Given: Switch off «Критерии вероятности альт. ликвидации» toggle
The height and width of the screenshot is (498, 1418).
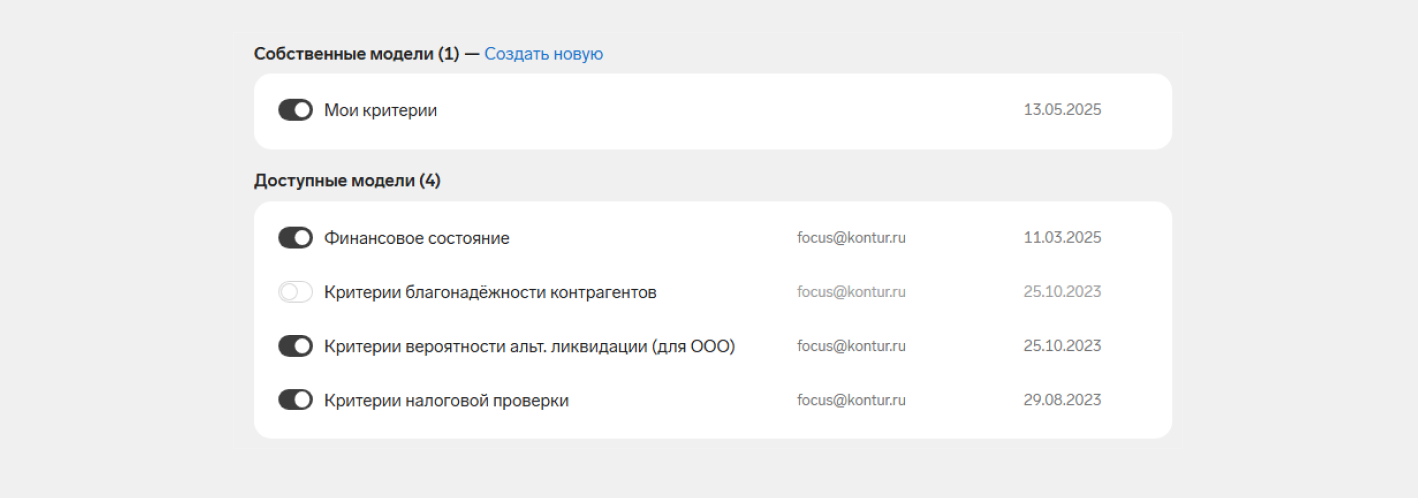Looking at the screenshot, I should tap(295, 346).
